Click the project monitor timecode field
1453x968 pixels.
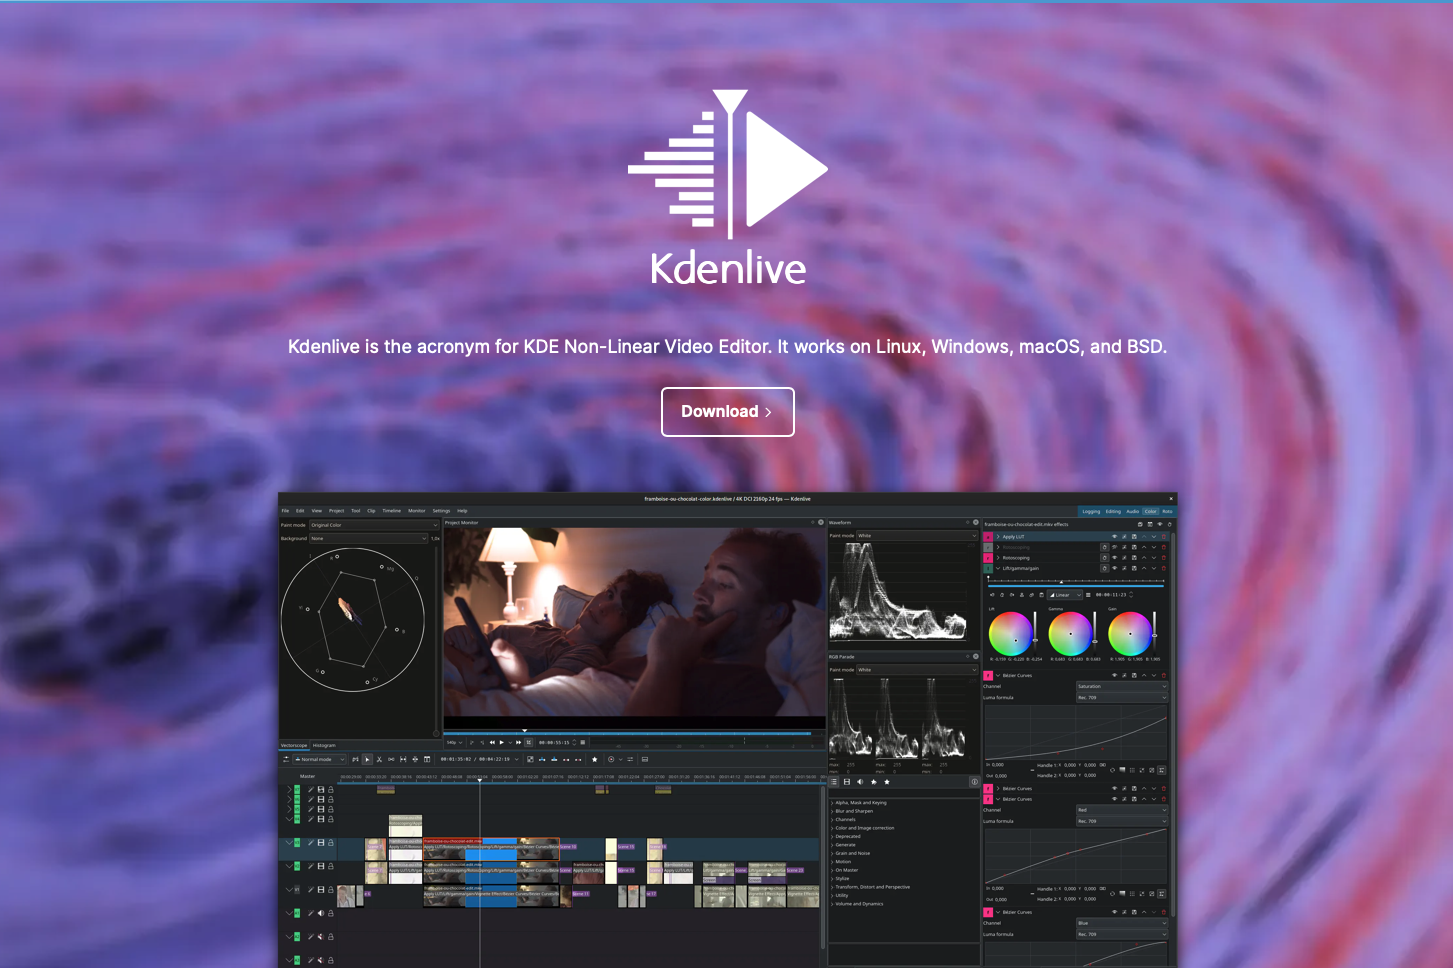[x=554, y=743]
